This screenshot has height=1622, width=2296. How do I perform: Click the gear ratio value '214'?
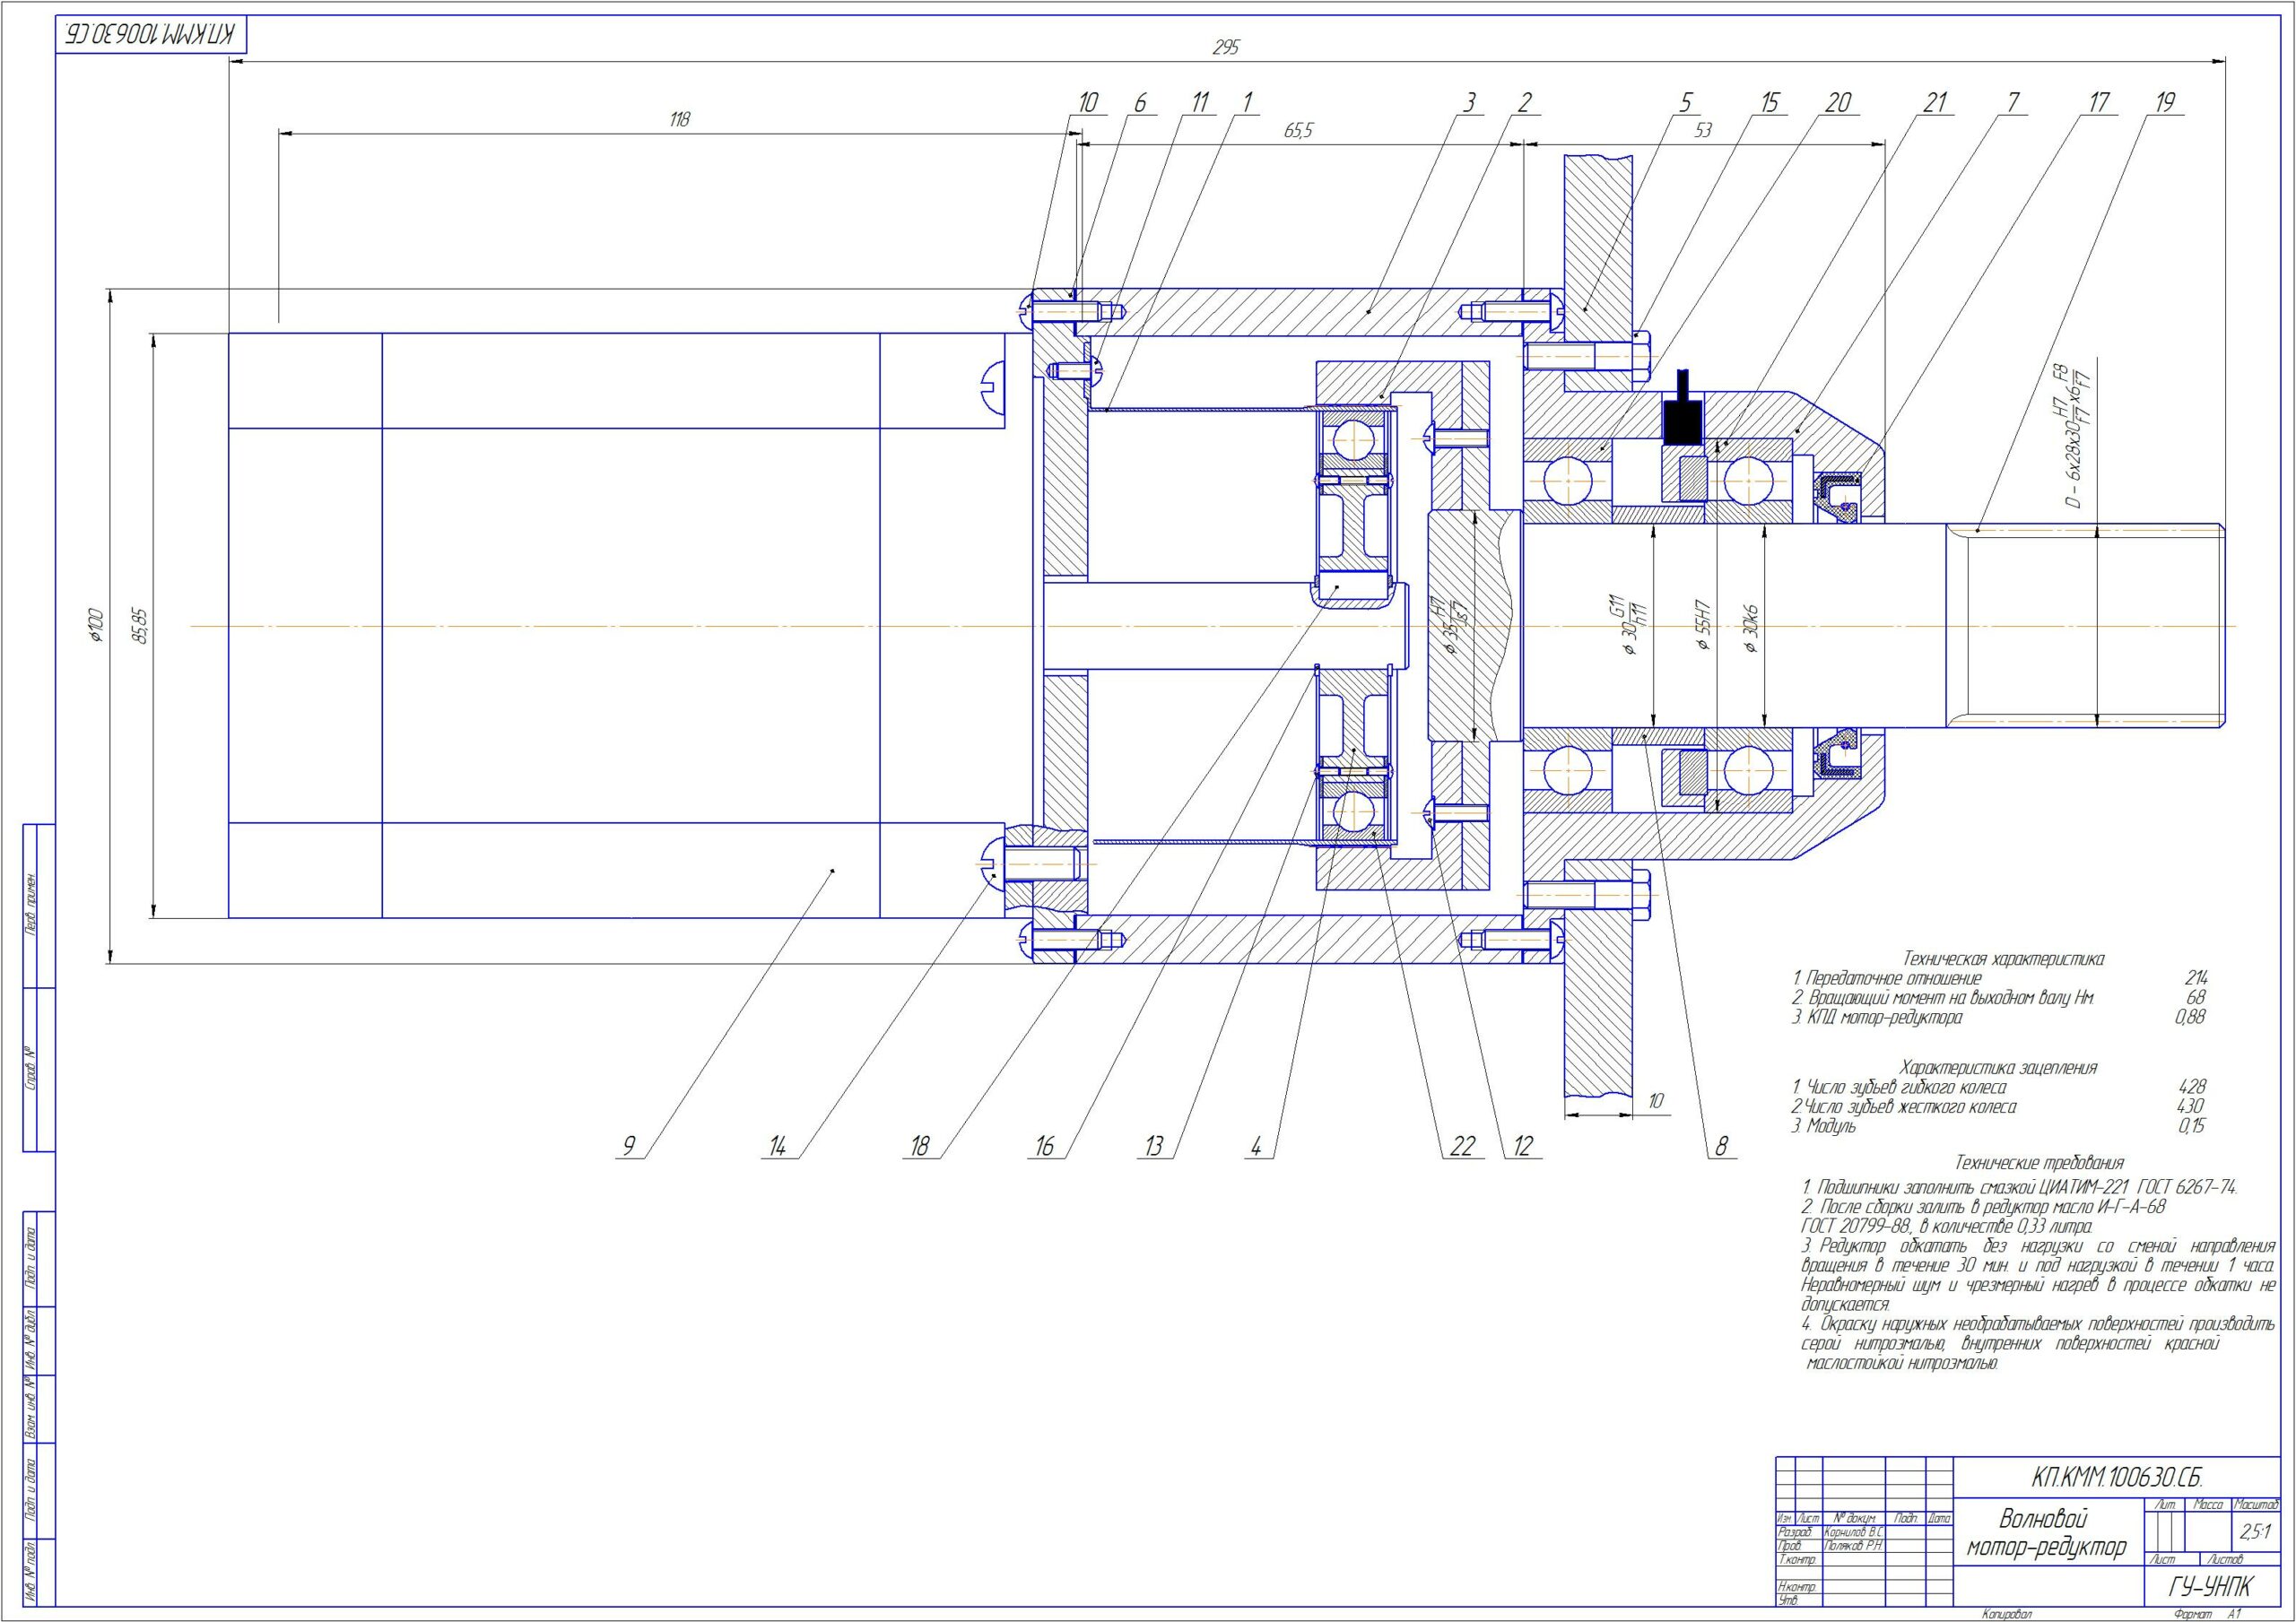point(2197,978)
